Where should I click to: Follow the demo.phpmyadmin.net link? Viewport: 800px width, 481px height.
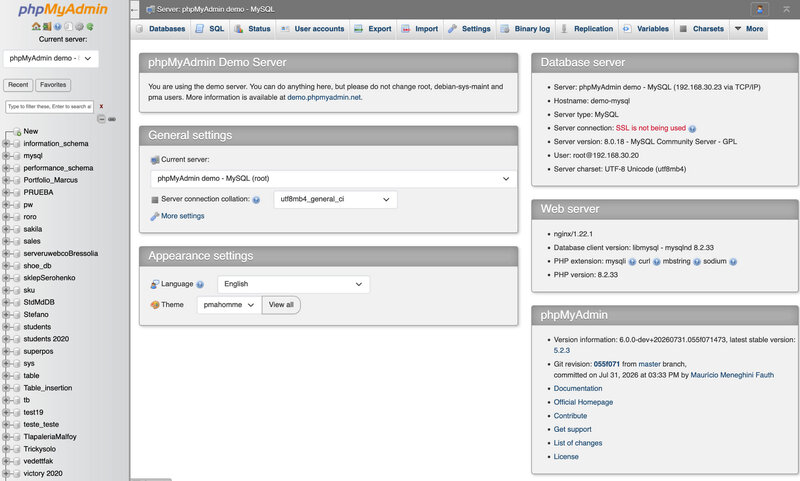pos(324,97)
